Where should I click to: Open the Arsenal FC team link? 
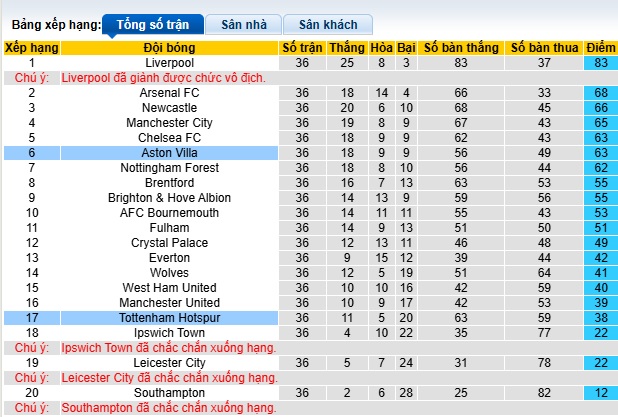(169, 93)
